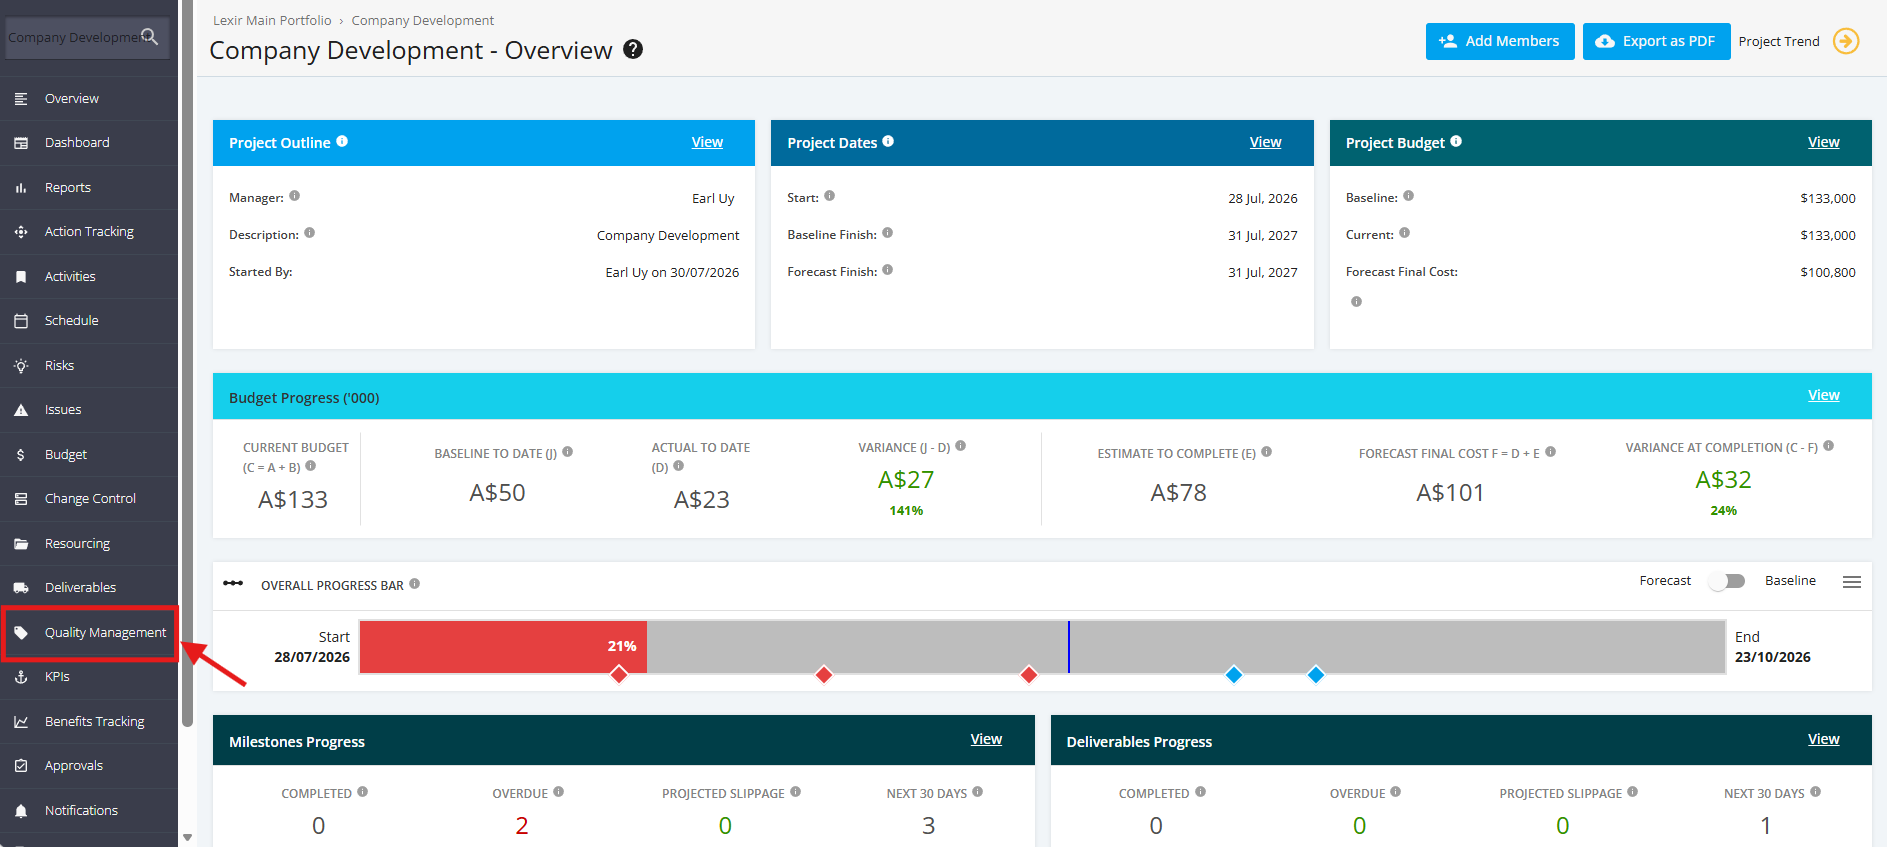Viewport: 1887px width, 847px height.
Task: Click info icon next to Overall Progress Bar
Action: point(415,584)
